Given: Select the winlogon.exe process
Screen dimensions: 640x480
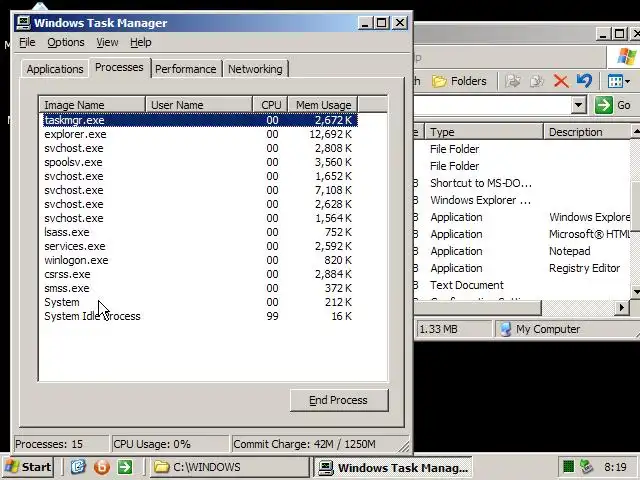Looking at the screenshot, I should coord(200,260).
